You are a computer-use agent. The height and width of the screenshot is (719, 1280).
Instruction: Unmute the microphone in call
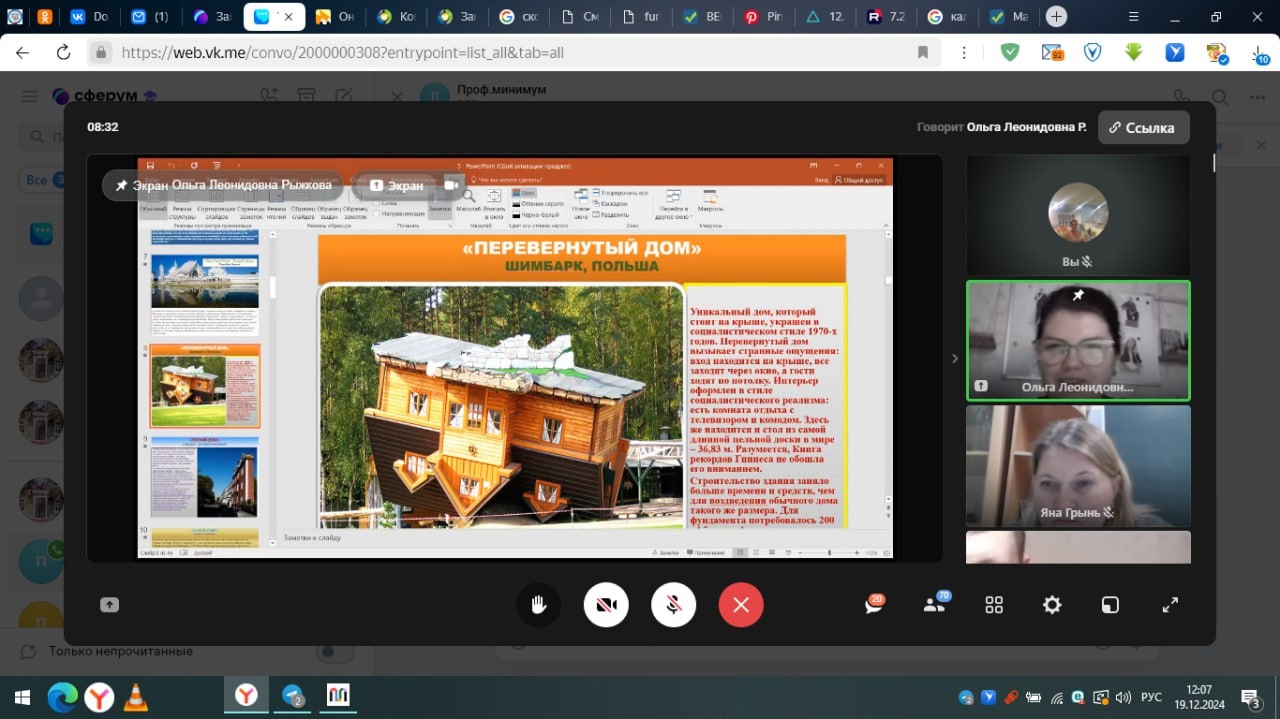[x=674, y=605]
